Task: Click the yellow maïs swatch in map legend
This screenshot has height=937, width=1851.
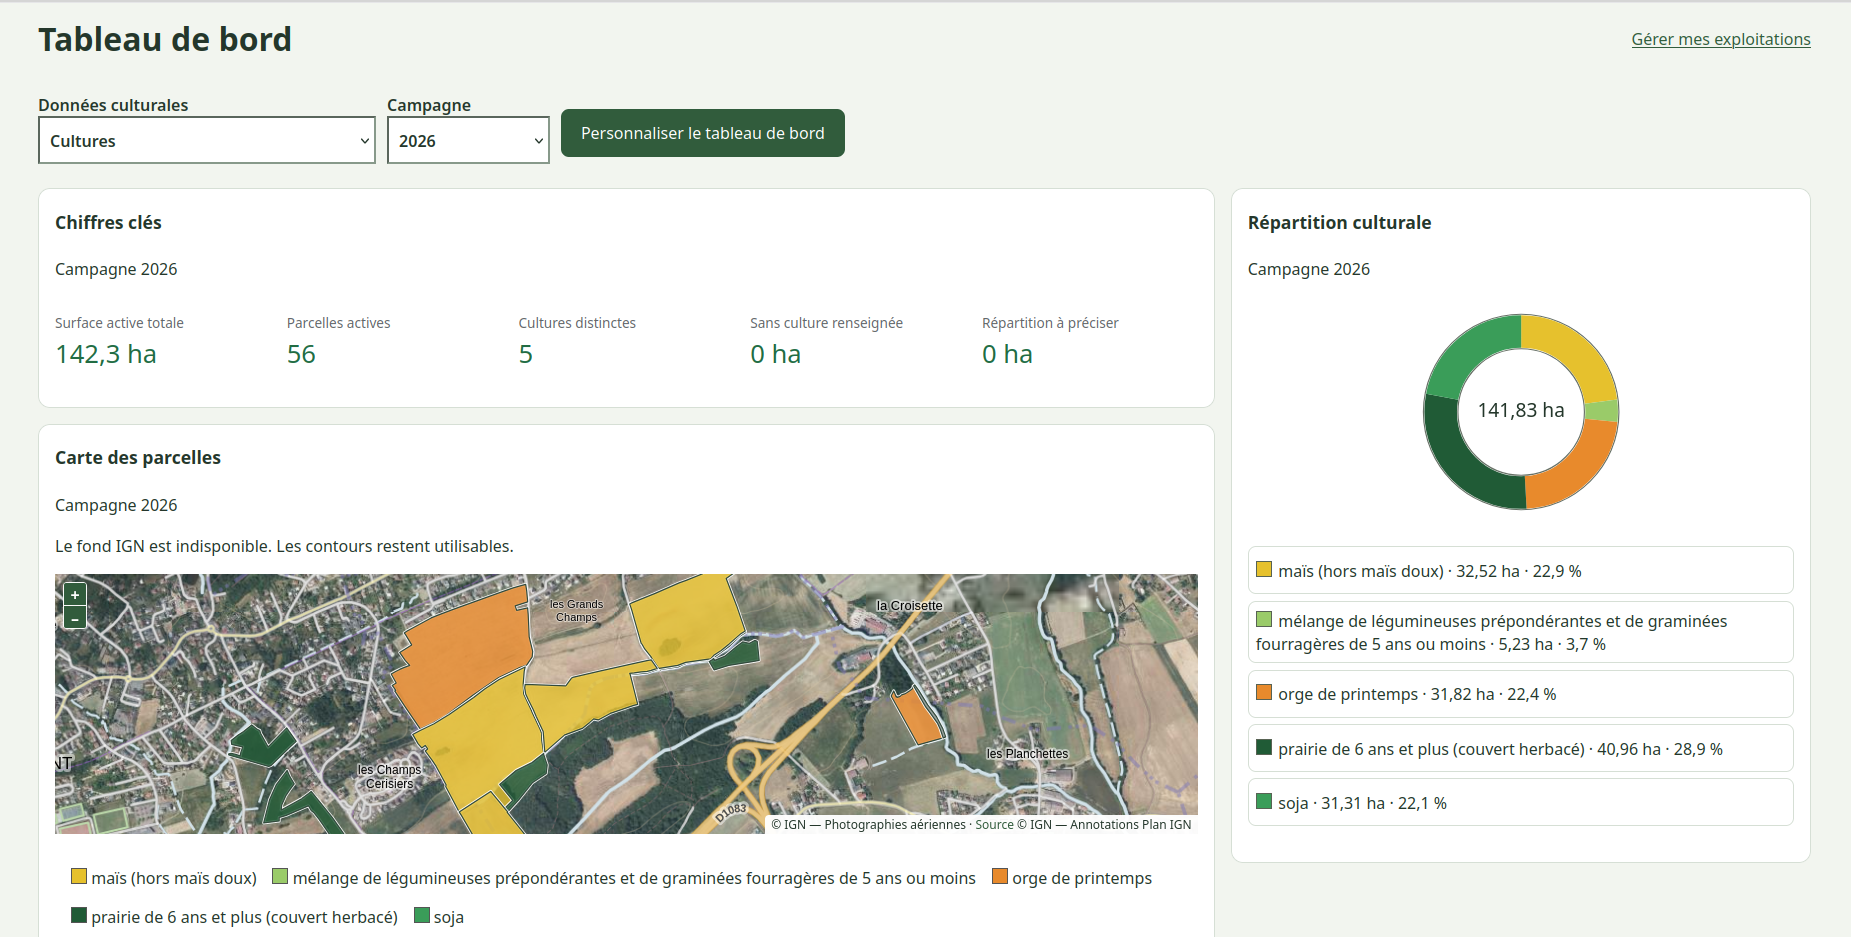Action: [79, 877]
